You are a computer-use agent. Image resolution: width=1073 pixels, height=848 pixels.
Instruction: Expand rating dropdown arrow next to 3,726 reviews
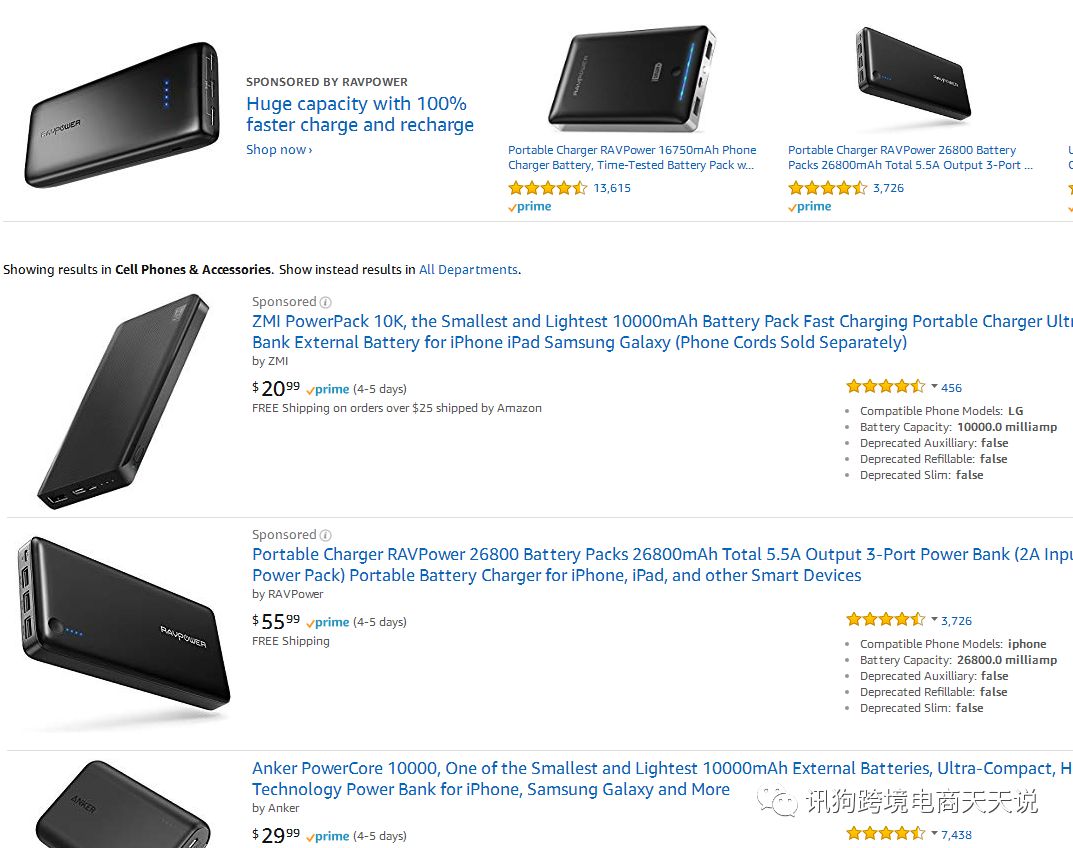[934, 620]
